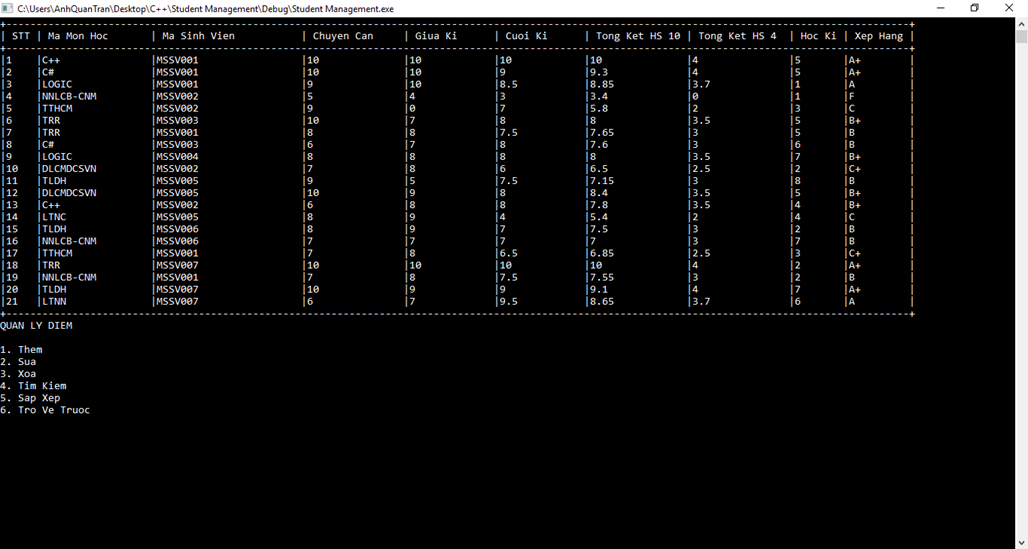Image resolution: width=1028 pixels, height=549 pixels.
Task: Click "6. Tro Ve Truoc" back option
Action: [x=45, y=410]
